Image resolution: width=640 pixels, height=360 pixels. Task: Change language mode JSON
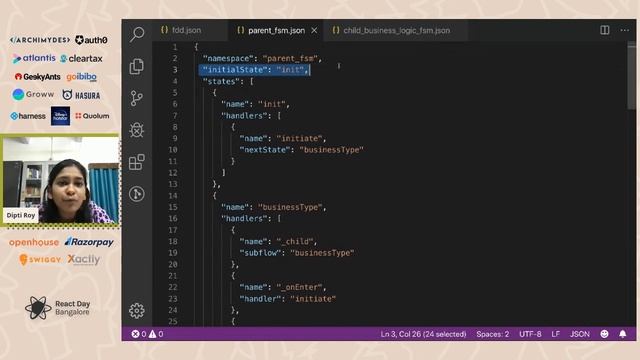click(x=580, y=334)
